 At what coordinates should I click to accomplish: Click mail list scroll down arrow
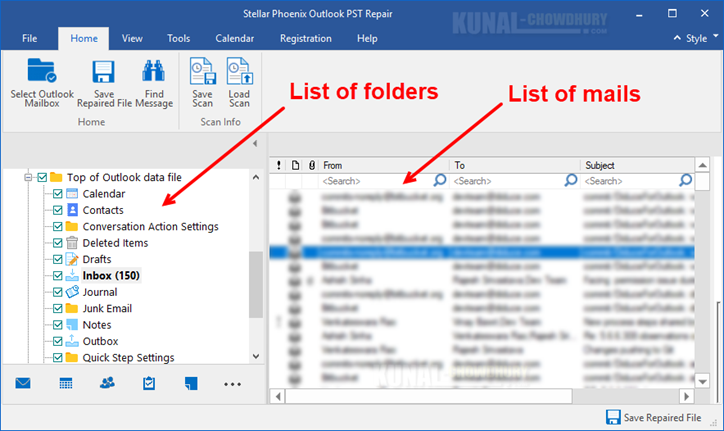(x=702, y=382)
